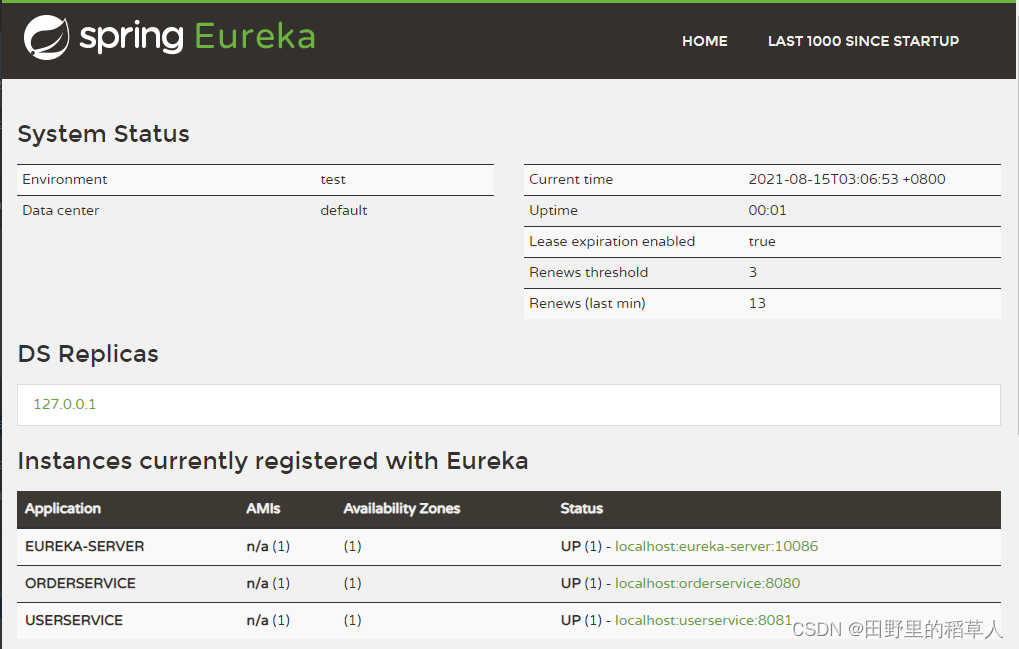
Task: Select the ORDERSERVICE application cell
Action: [80, 583]
